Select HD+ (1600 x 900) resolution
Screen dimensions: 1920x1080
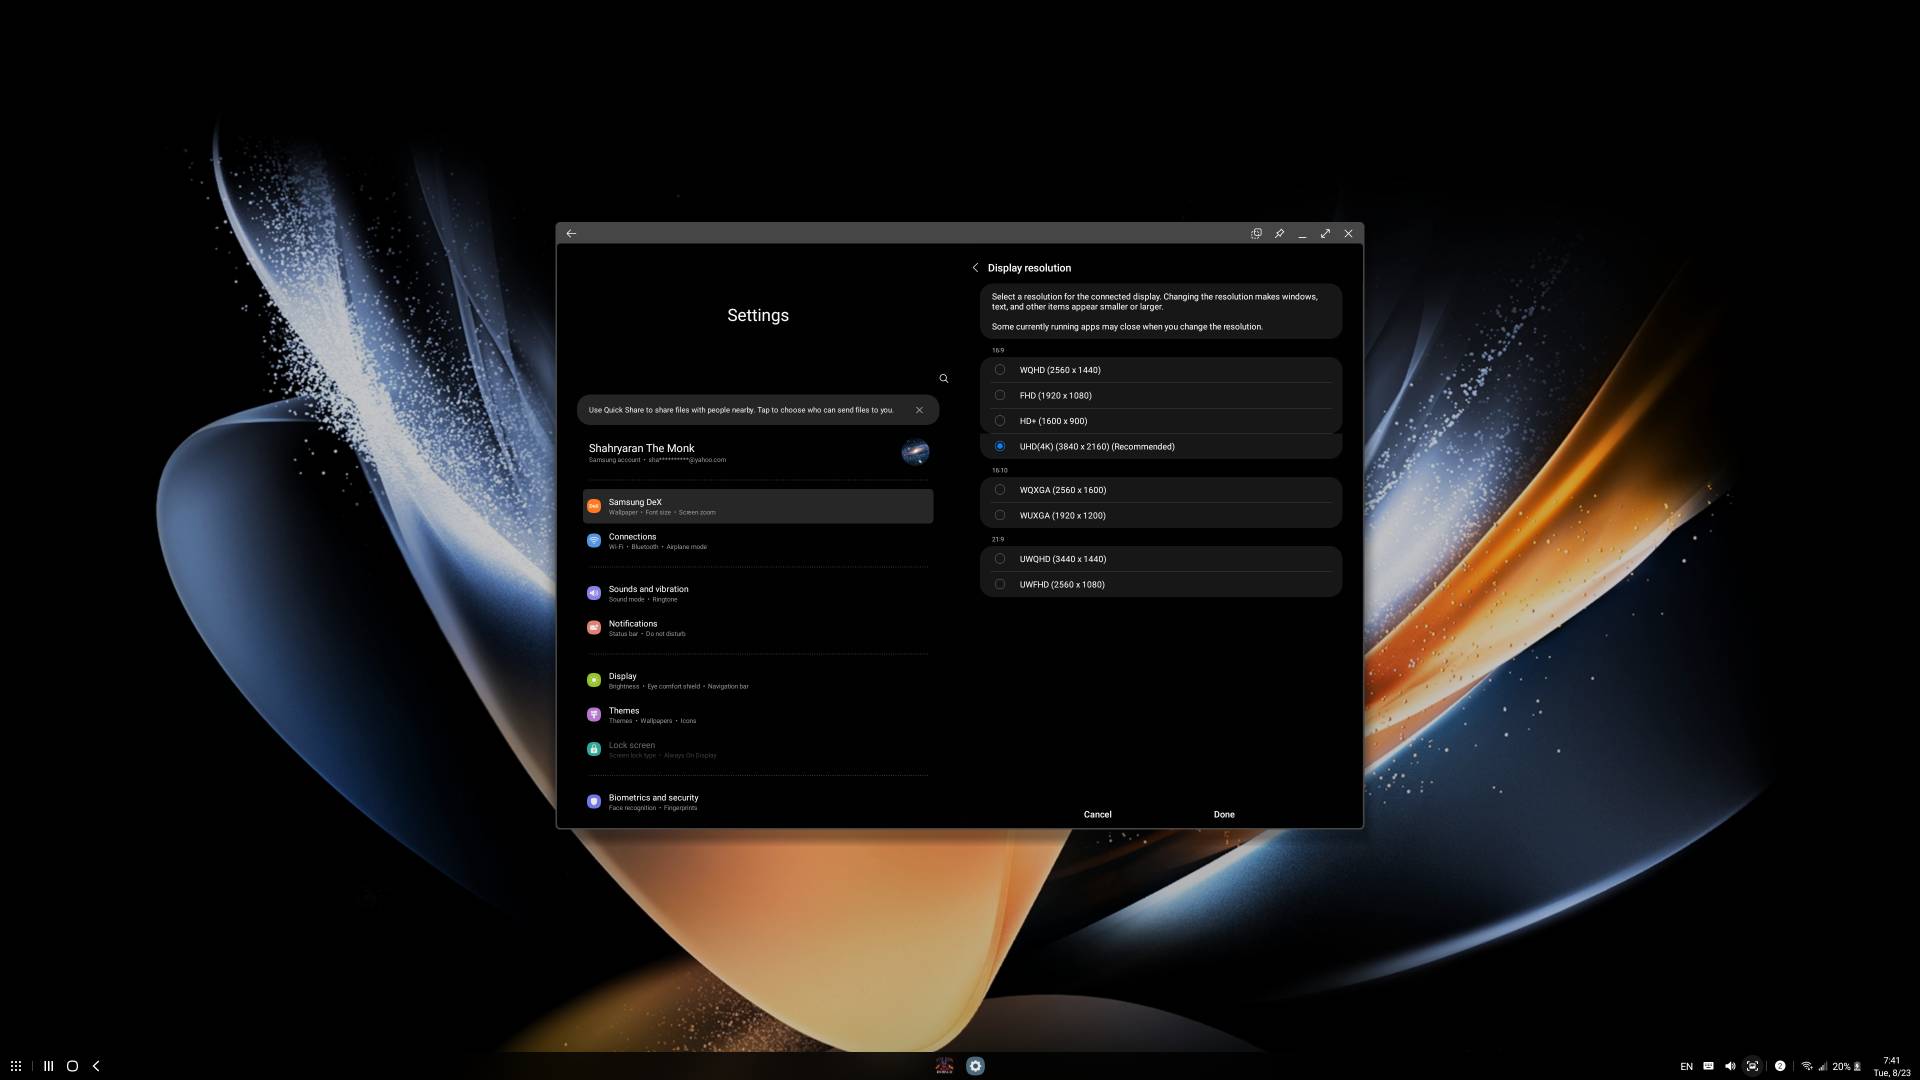[1161, 421]
